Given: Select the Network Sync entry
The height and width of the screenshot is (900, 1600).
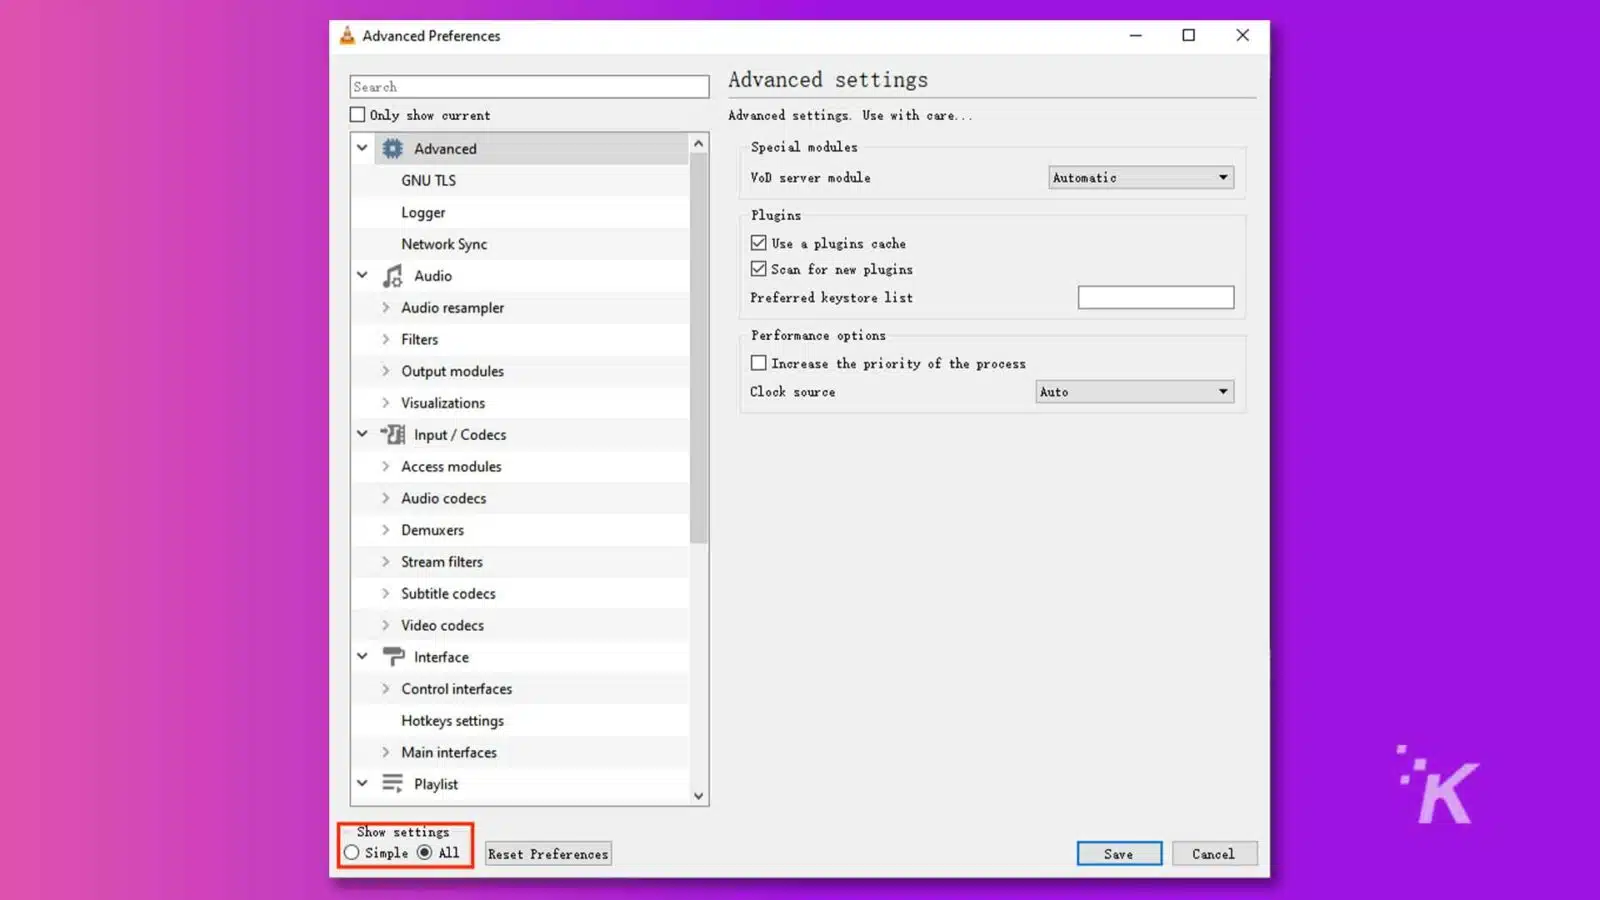Looking at the screenshot, I should click(444, 243).
